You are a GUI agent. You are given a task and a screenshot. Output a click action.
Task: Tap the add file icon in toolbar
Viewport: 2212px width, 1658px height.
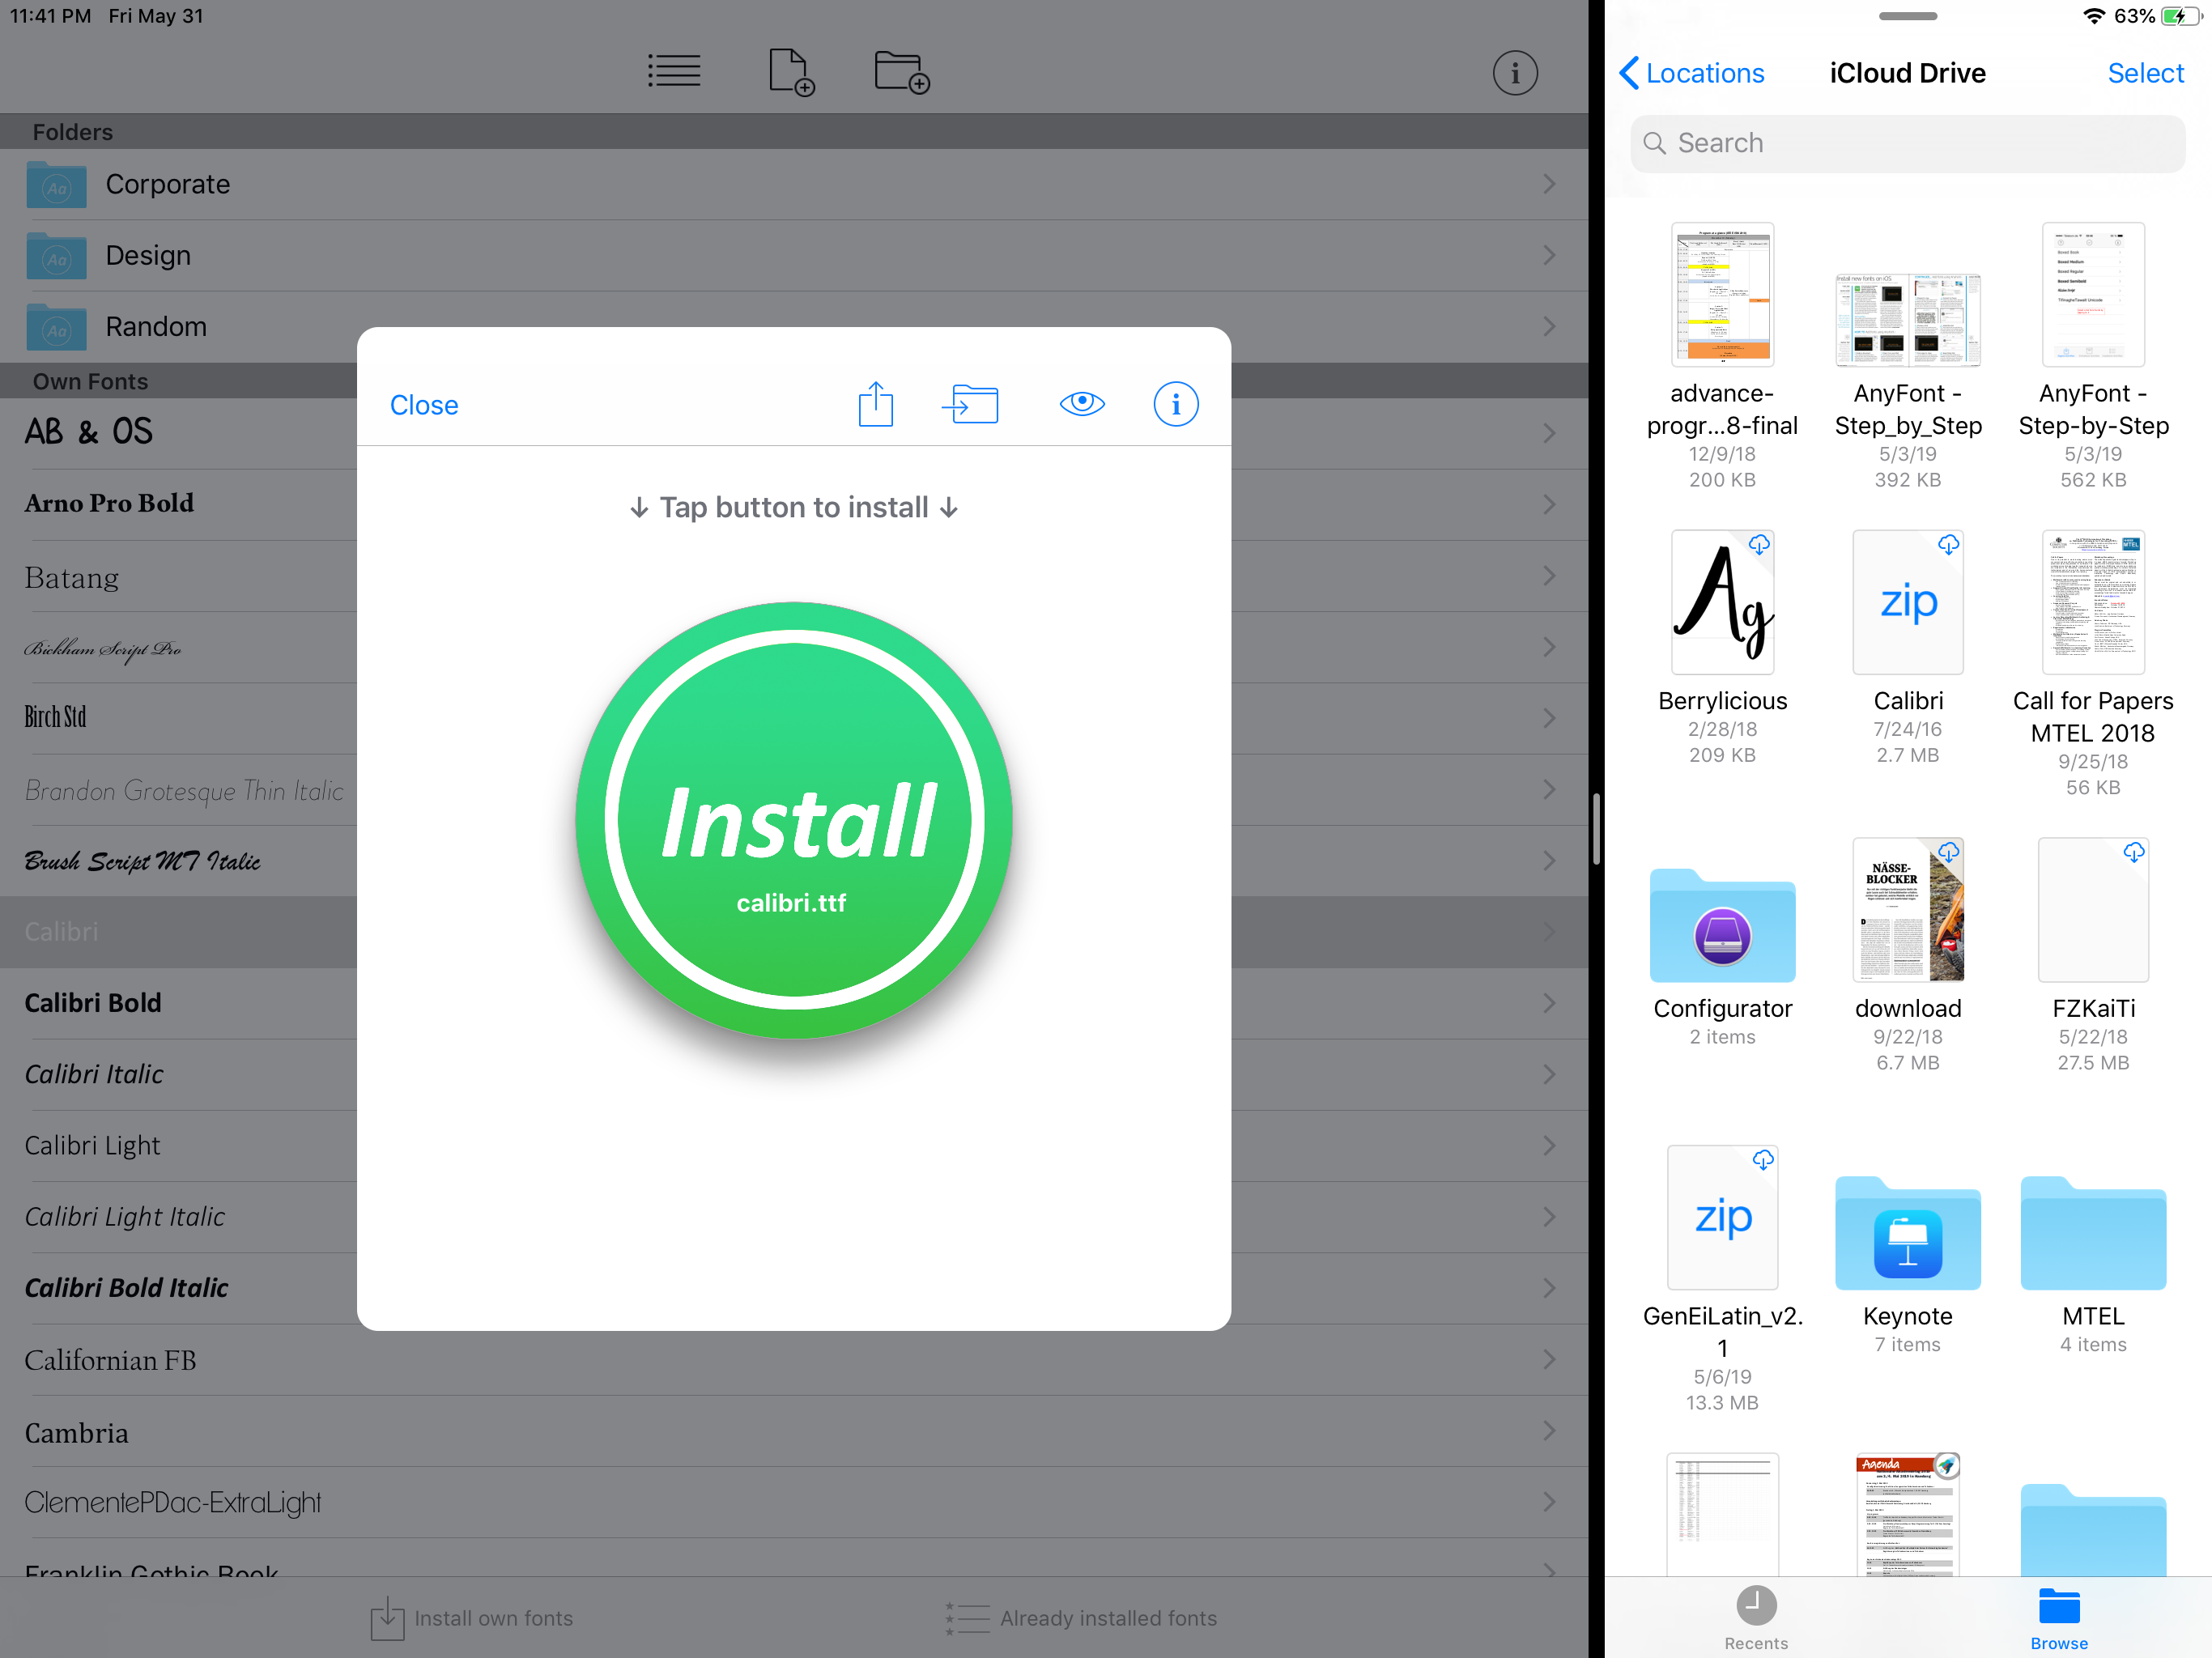[x=790, y=72]
